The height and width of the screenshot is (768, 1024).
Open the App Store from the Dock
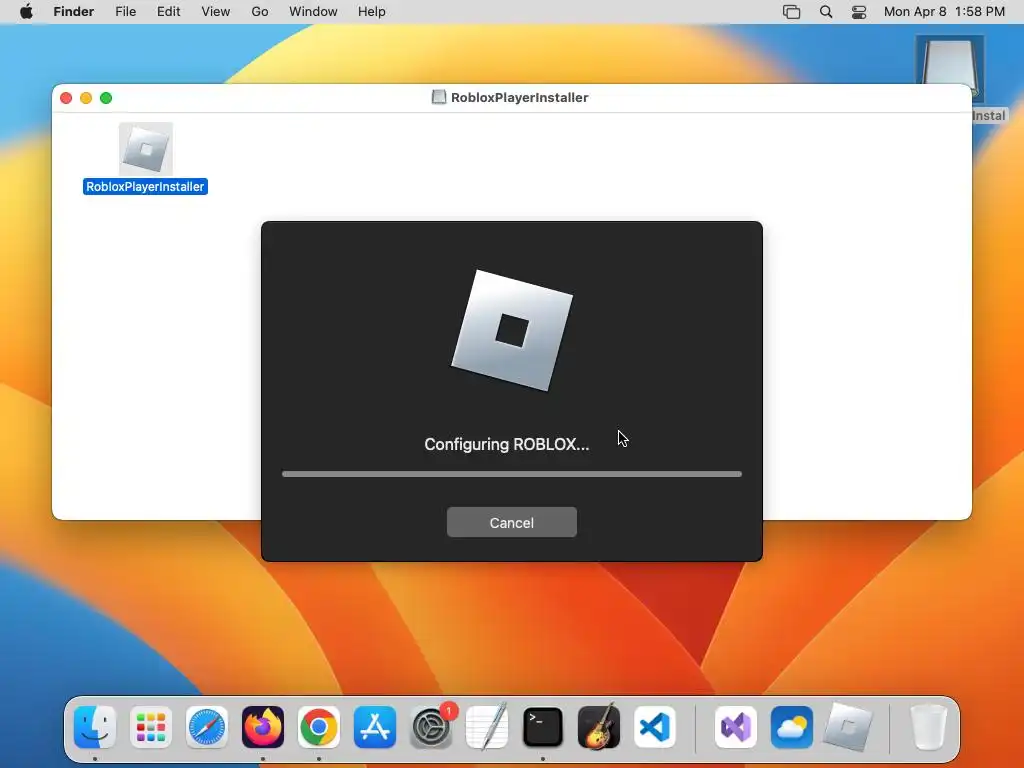tap(375, 727)
